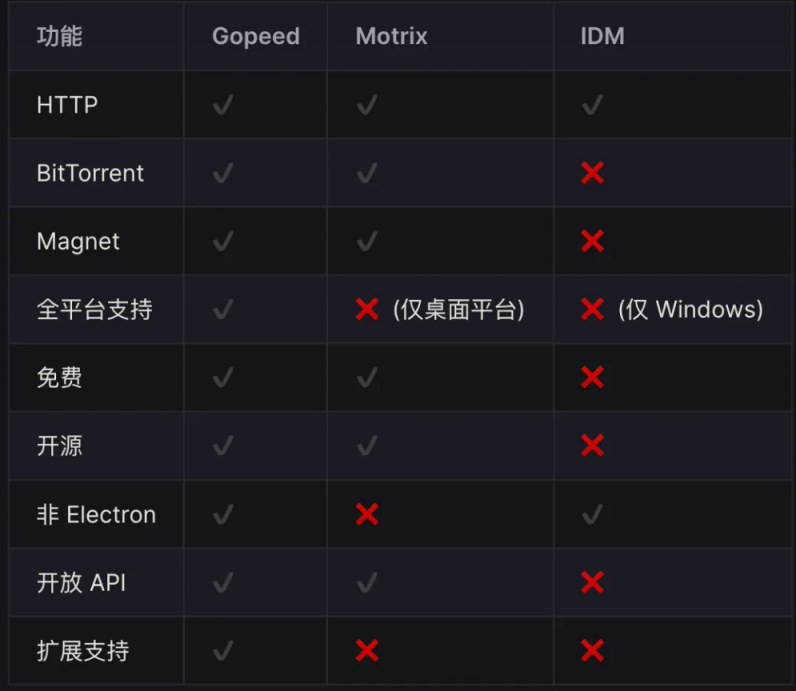Click IDM's red X in 开放 API row
The image size is (796, 691).
[x=592, y=582]
